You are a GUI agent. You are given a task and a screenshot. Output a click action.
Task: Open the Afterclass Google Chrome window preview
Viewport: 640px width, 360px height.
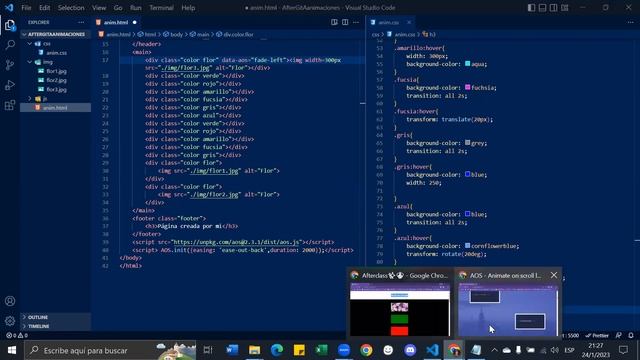pyautogui.click(x=400, y=303)
